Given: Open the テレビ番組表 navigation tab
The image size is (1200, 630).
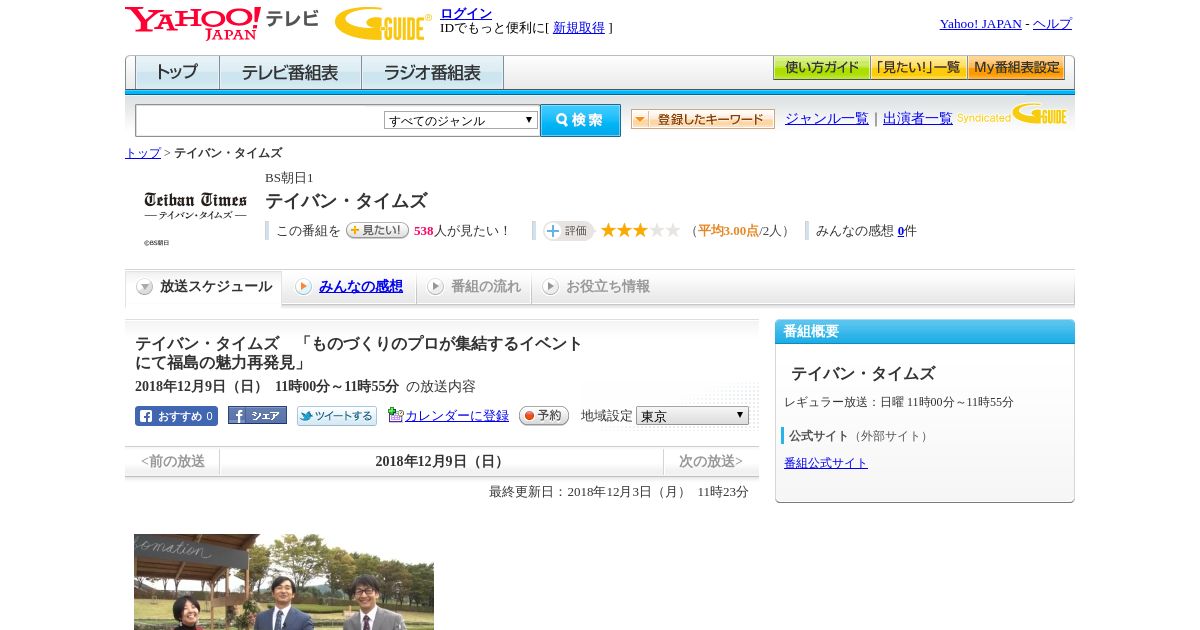Looking at the screenshot, I should coord(290,73).
